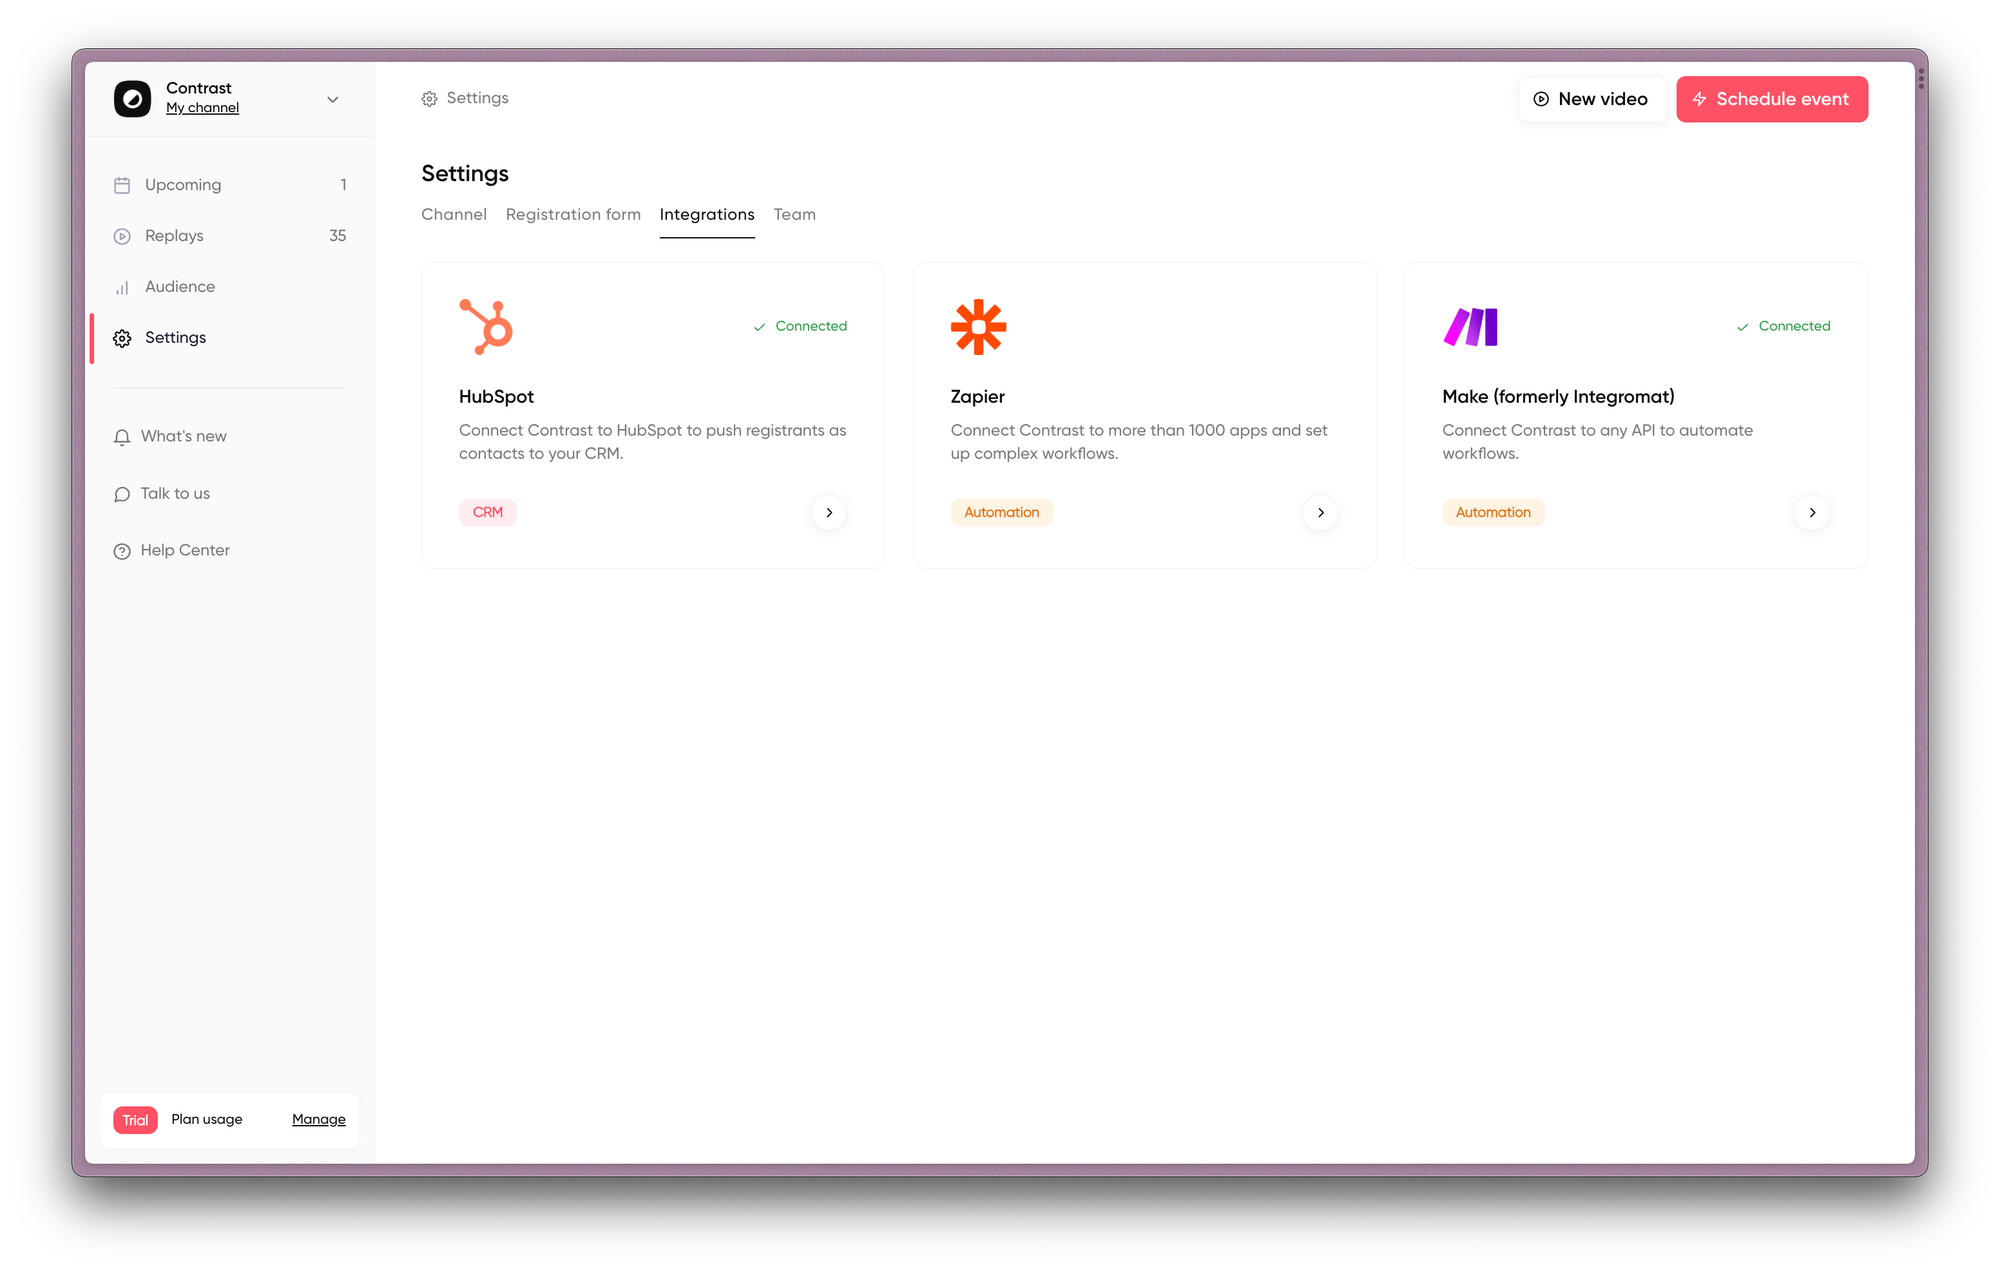This screenshot has width=2000, height=1272.
Task: Select the Registration form tab
Action: pos(573,214)
